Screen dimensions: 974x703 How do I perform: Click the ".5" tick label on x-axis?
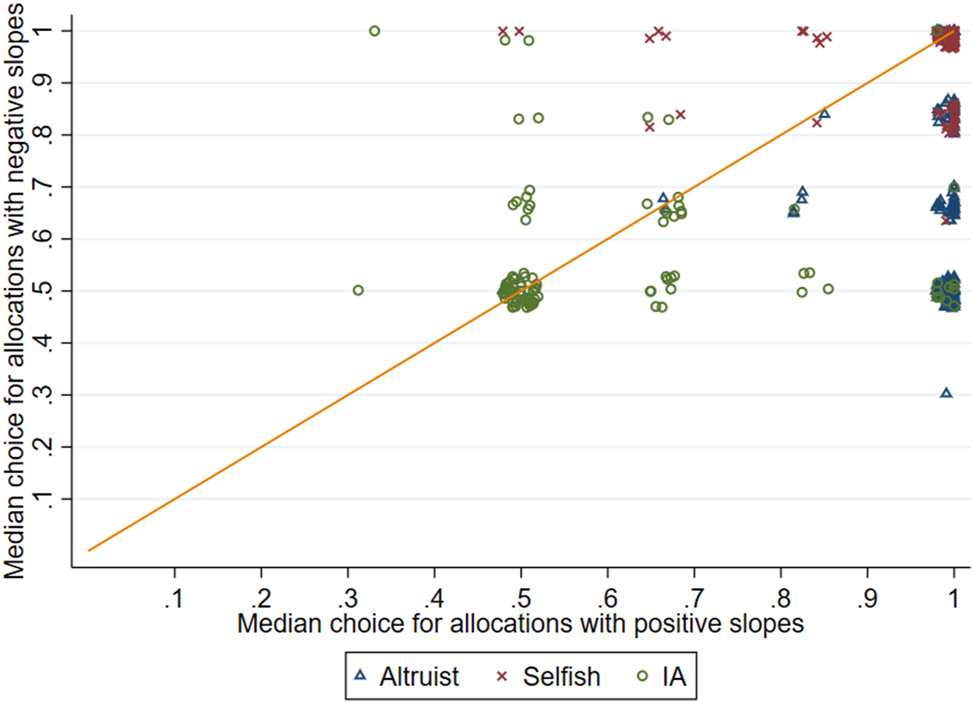(x=520, y=599)
